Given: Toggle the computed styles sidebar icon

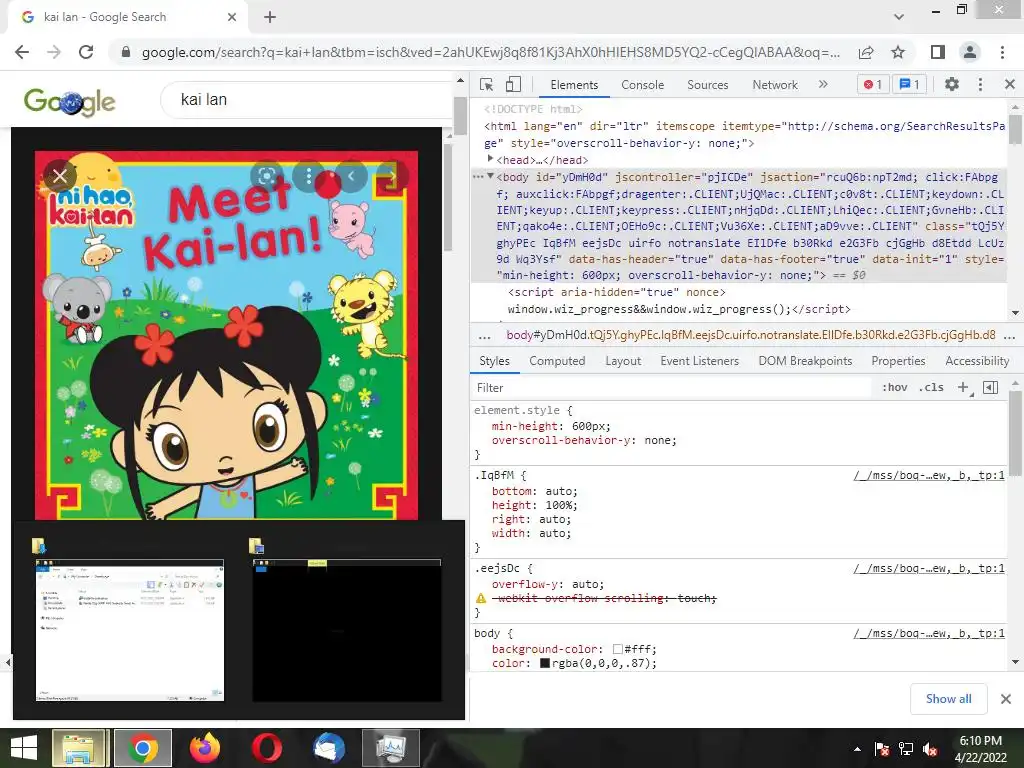Looking at the screenshot, I should 990,388.
